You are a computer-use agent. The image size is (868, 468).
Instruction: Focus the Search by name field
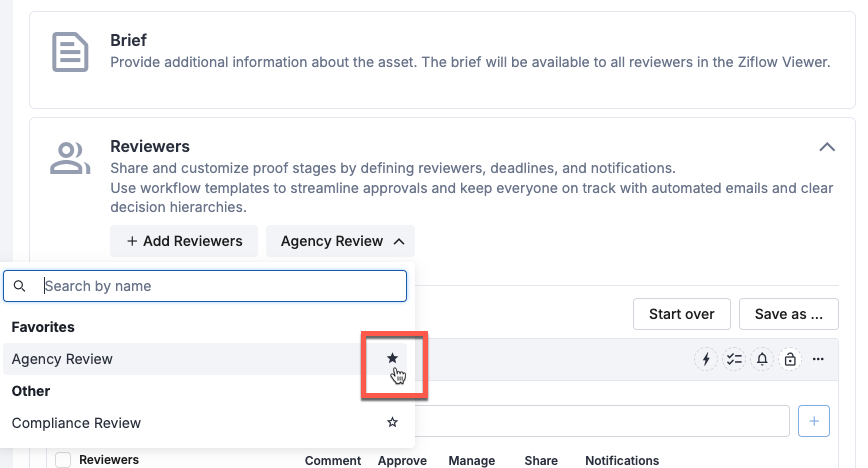point(220,286)
